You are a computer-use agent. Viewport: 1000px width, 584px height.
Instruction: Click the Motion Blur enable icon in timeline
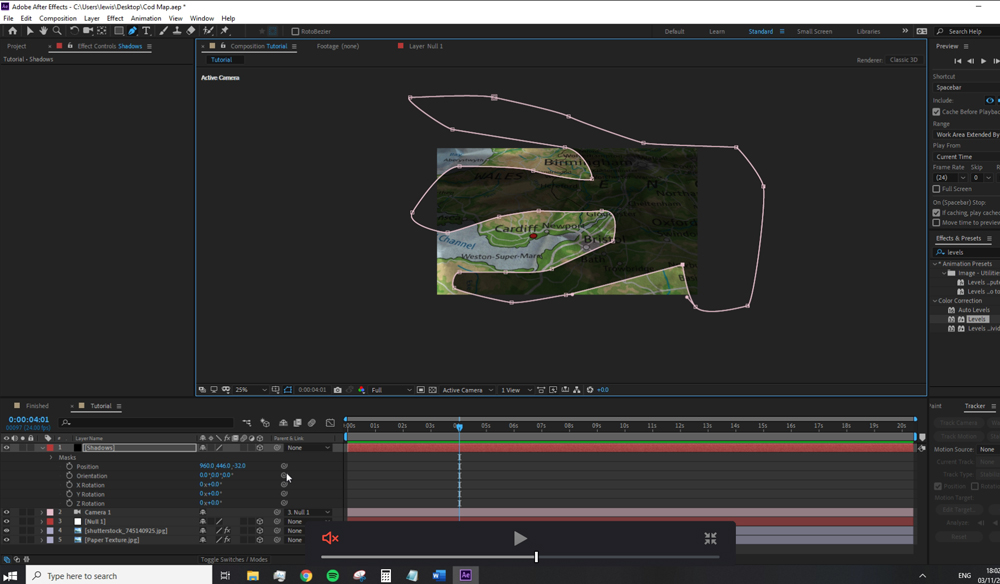click(x=312, y=423)
